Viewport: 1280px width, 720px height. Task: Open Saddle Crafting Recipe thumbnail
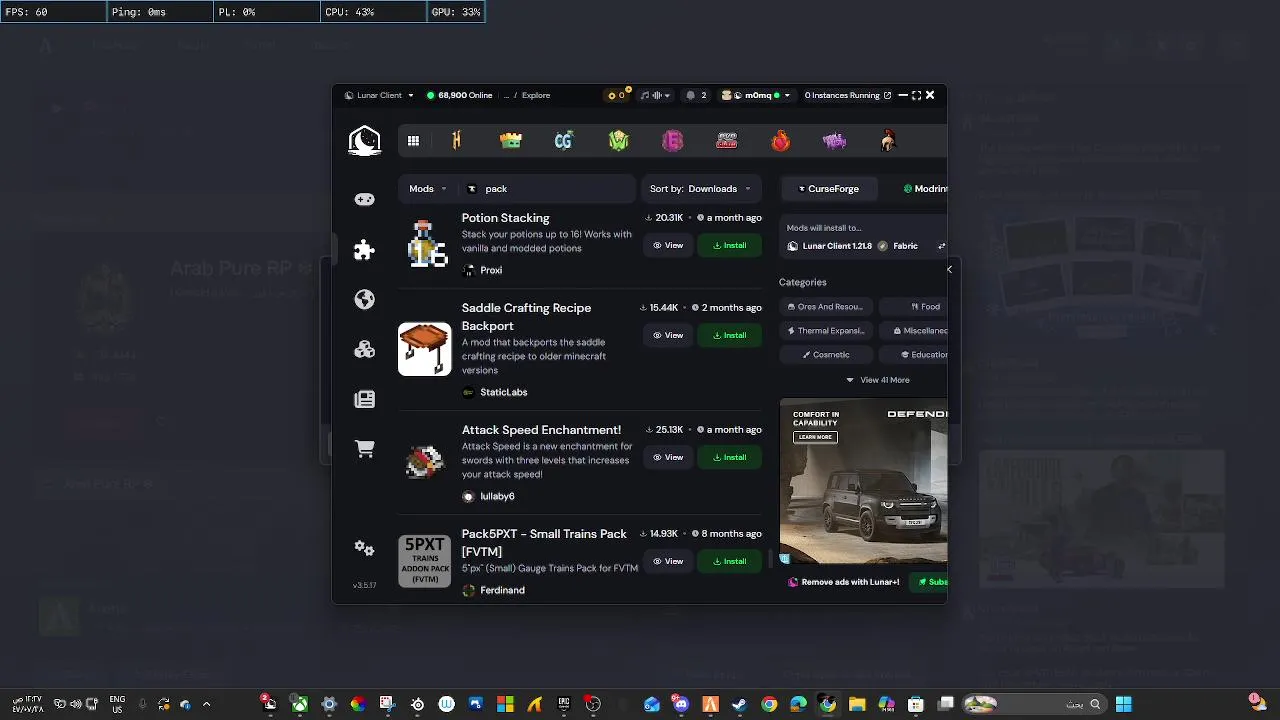pos(425,349)
